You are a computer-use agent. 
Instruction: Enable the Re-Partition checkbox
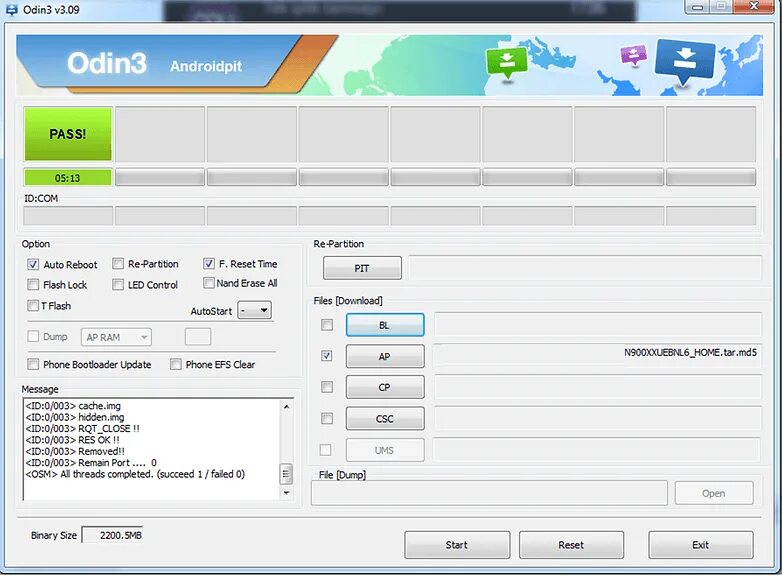coord(118,263)
